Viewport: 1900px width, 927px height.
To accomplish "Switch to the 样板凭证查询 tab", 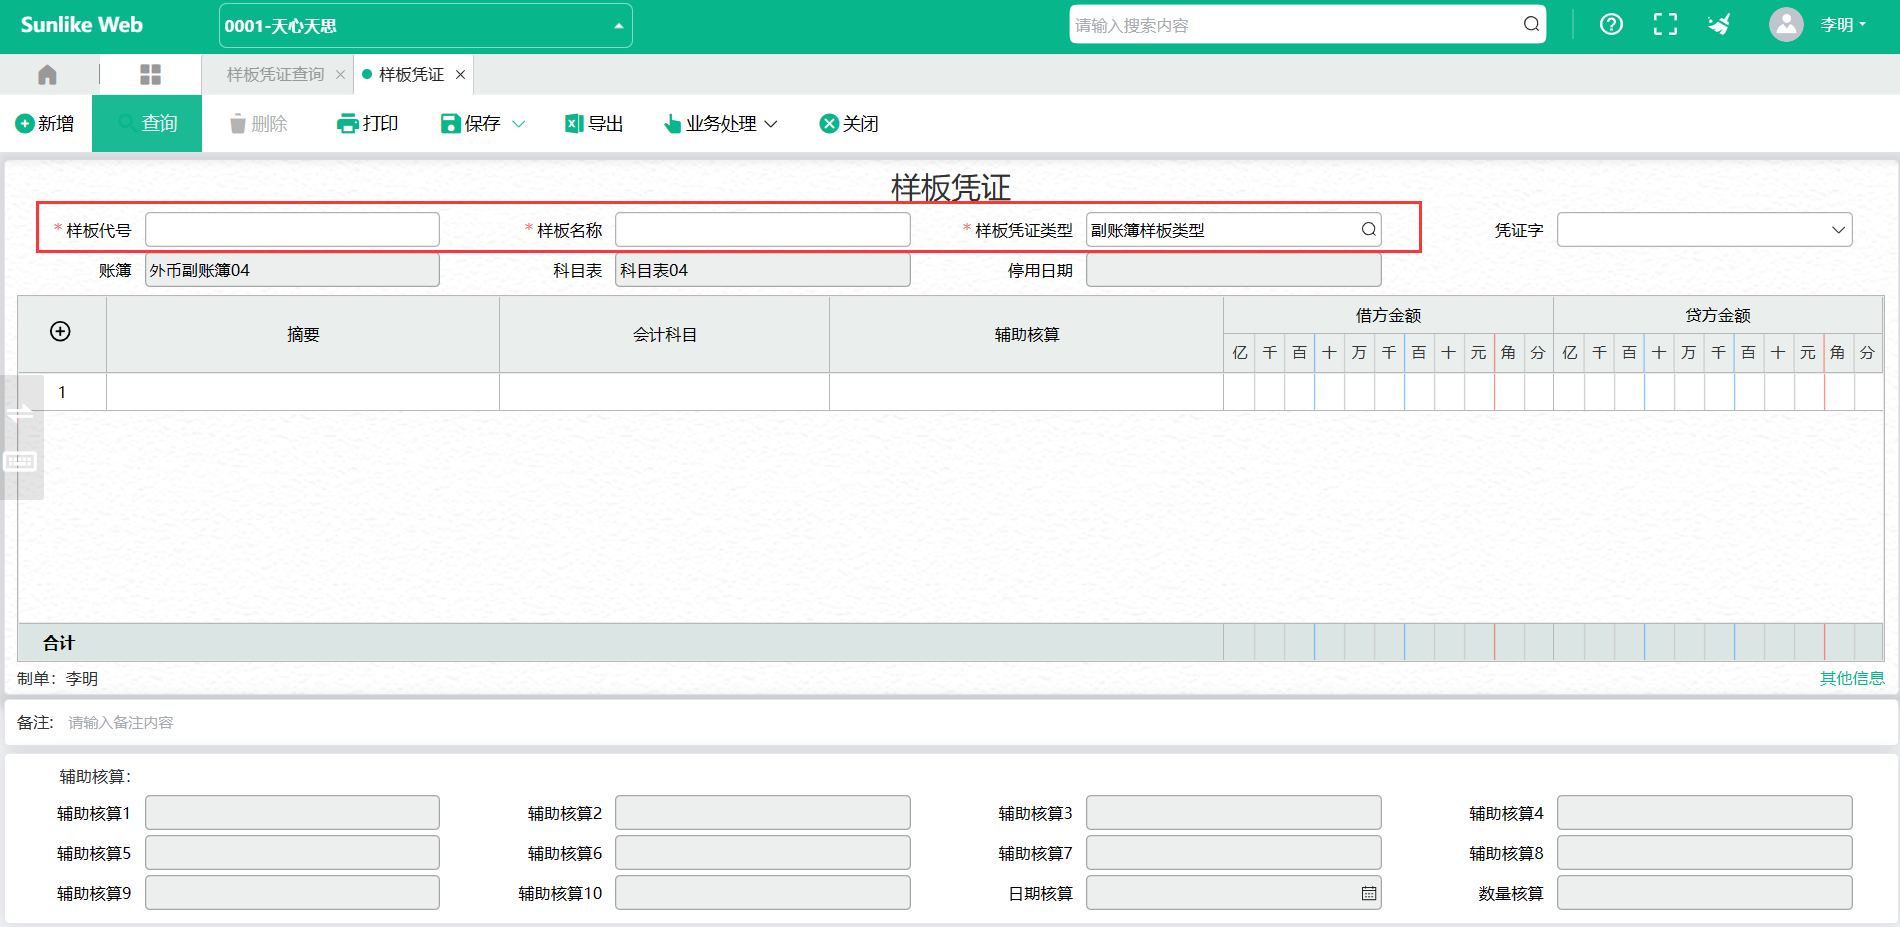I will pyautogui.click(x=275, y=75).
